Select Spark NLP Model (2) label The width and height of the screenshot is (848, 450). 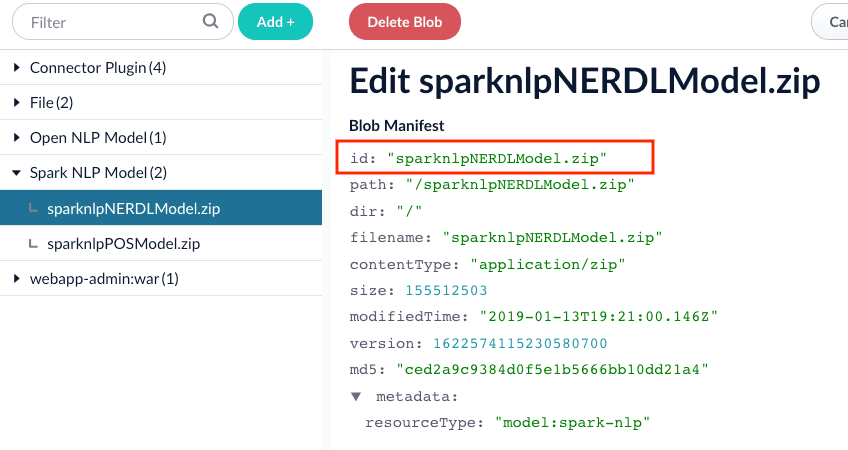pyautogui.click(x=98, y=173)
